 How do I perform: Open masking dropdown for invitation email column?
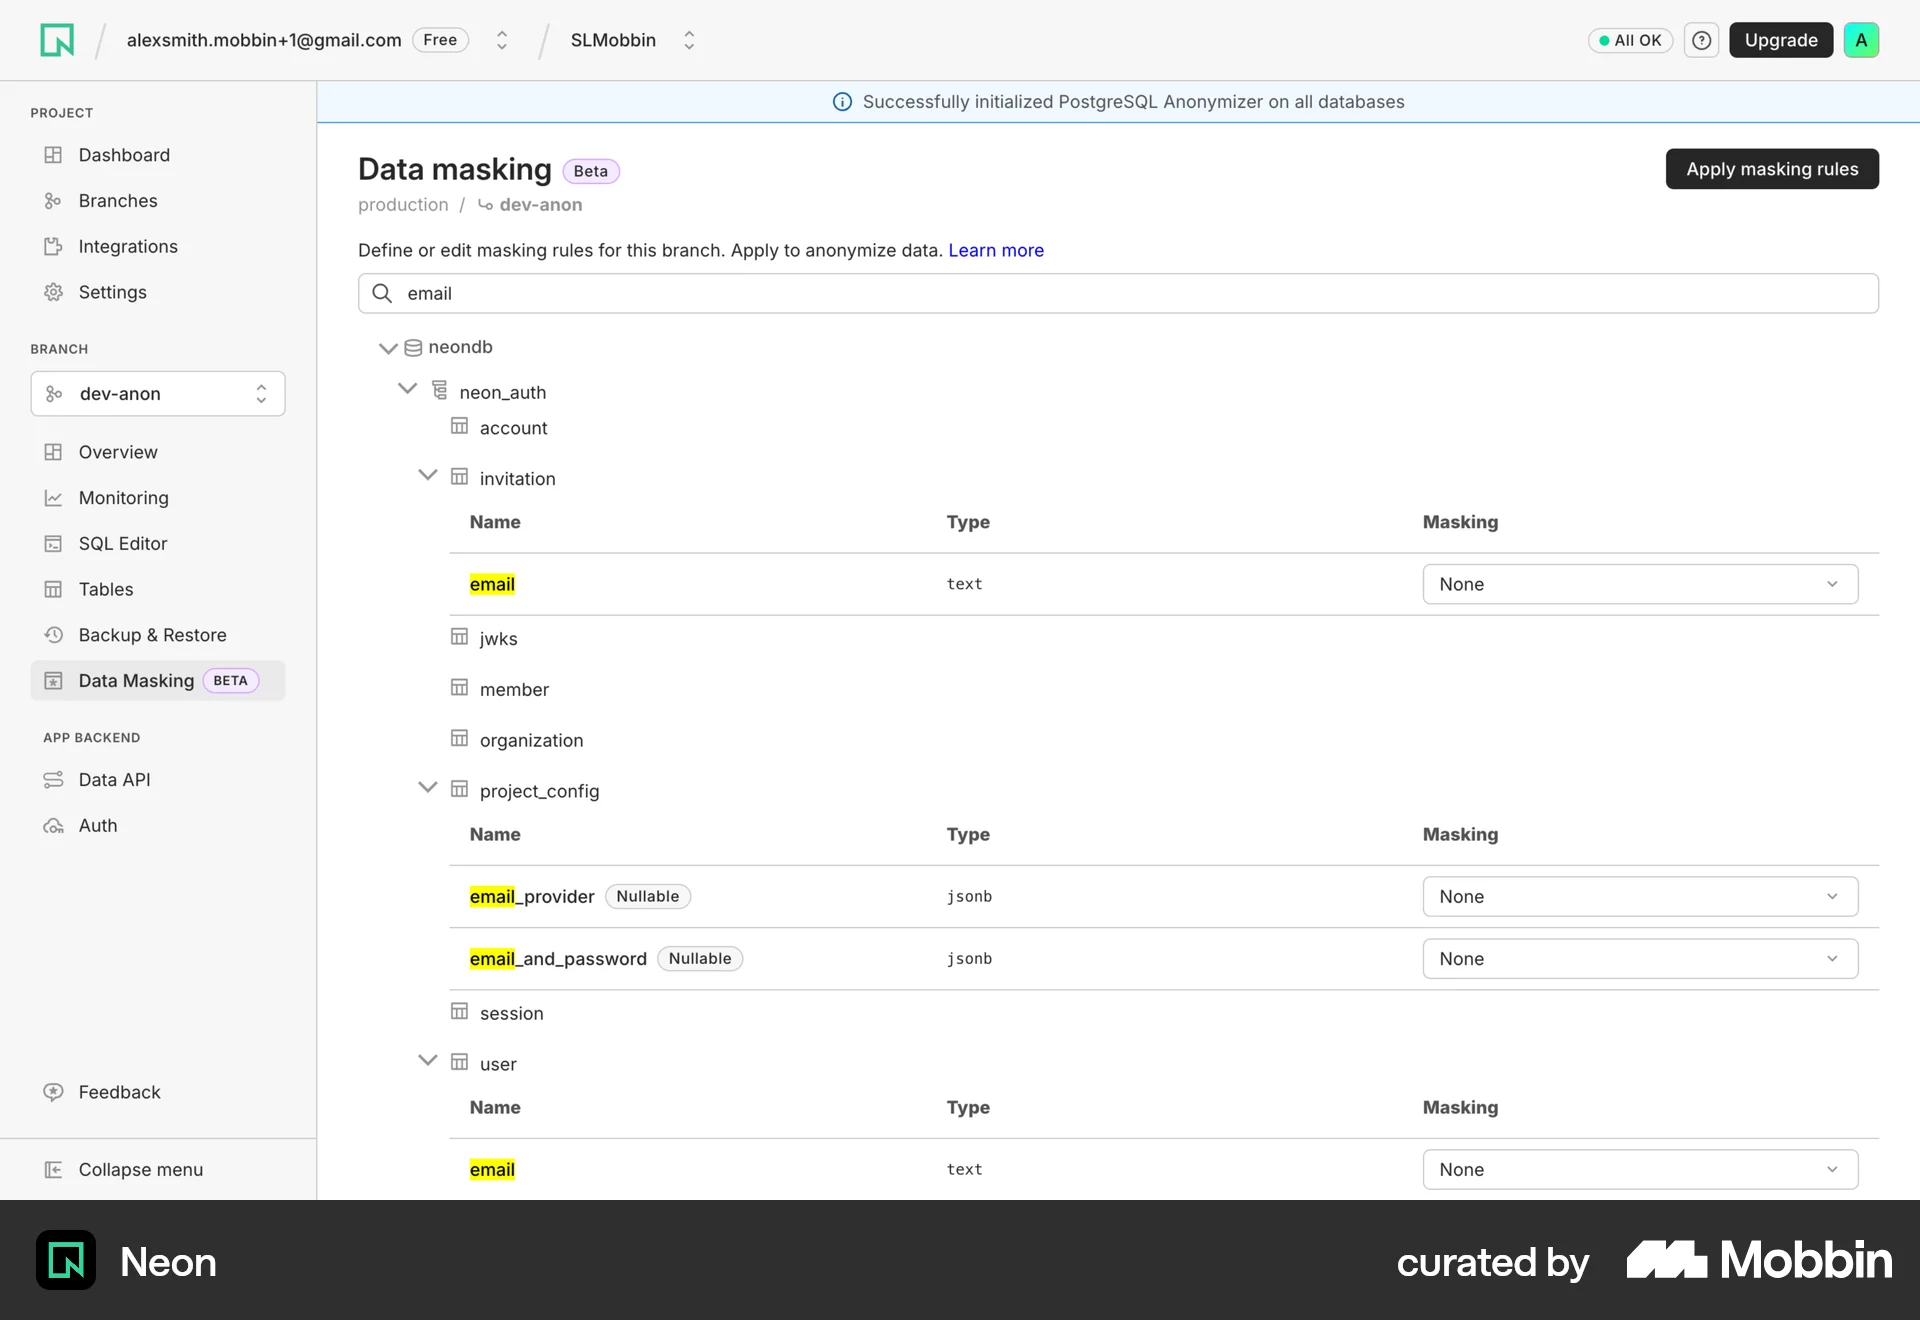1640,584
